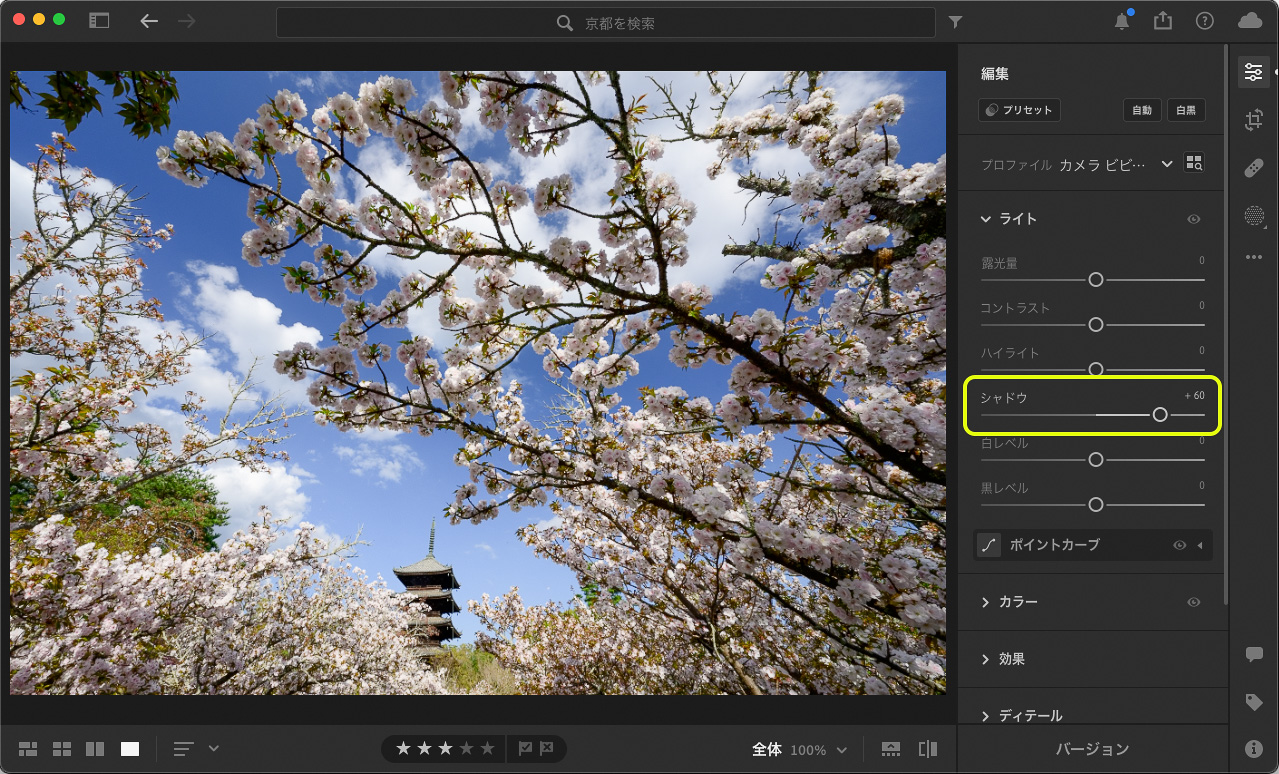Select the Healing brush tool
This screenshot has height=774, width=1279.
pos(1253,168)
